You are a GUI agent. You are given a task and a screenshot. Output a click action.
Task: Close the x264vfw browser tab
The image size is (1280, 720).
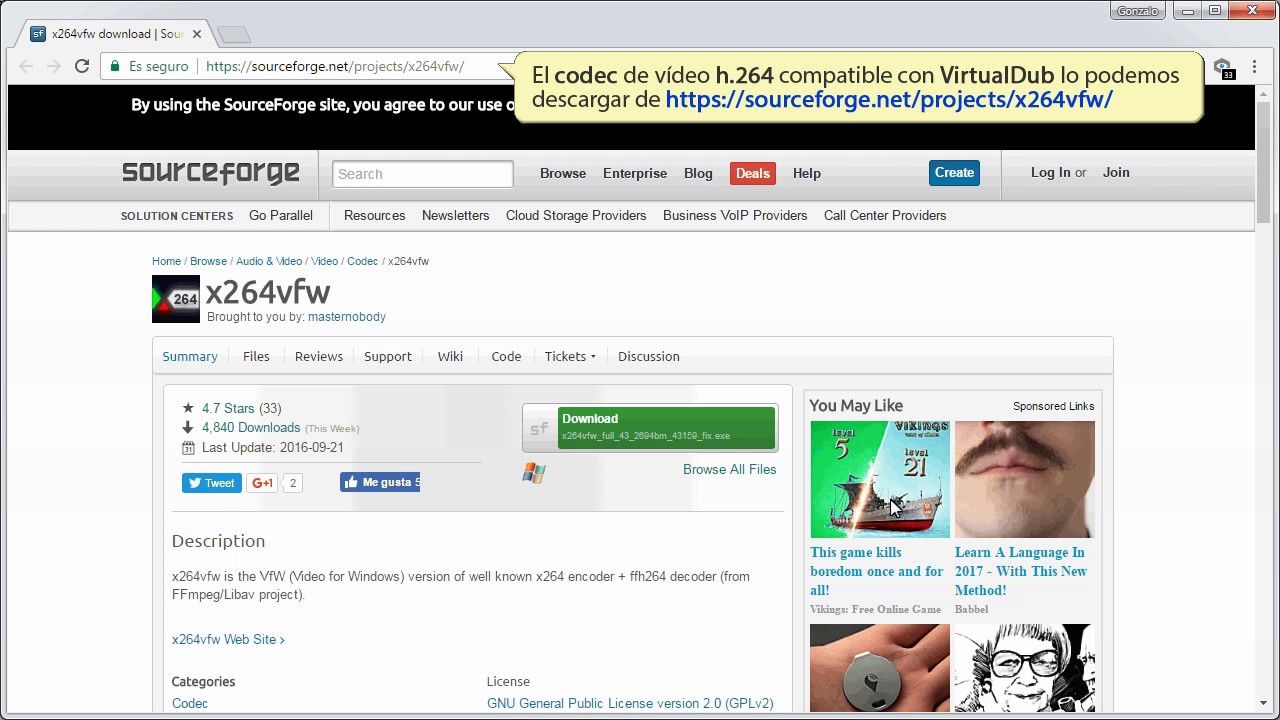tap(197, 34)
